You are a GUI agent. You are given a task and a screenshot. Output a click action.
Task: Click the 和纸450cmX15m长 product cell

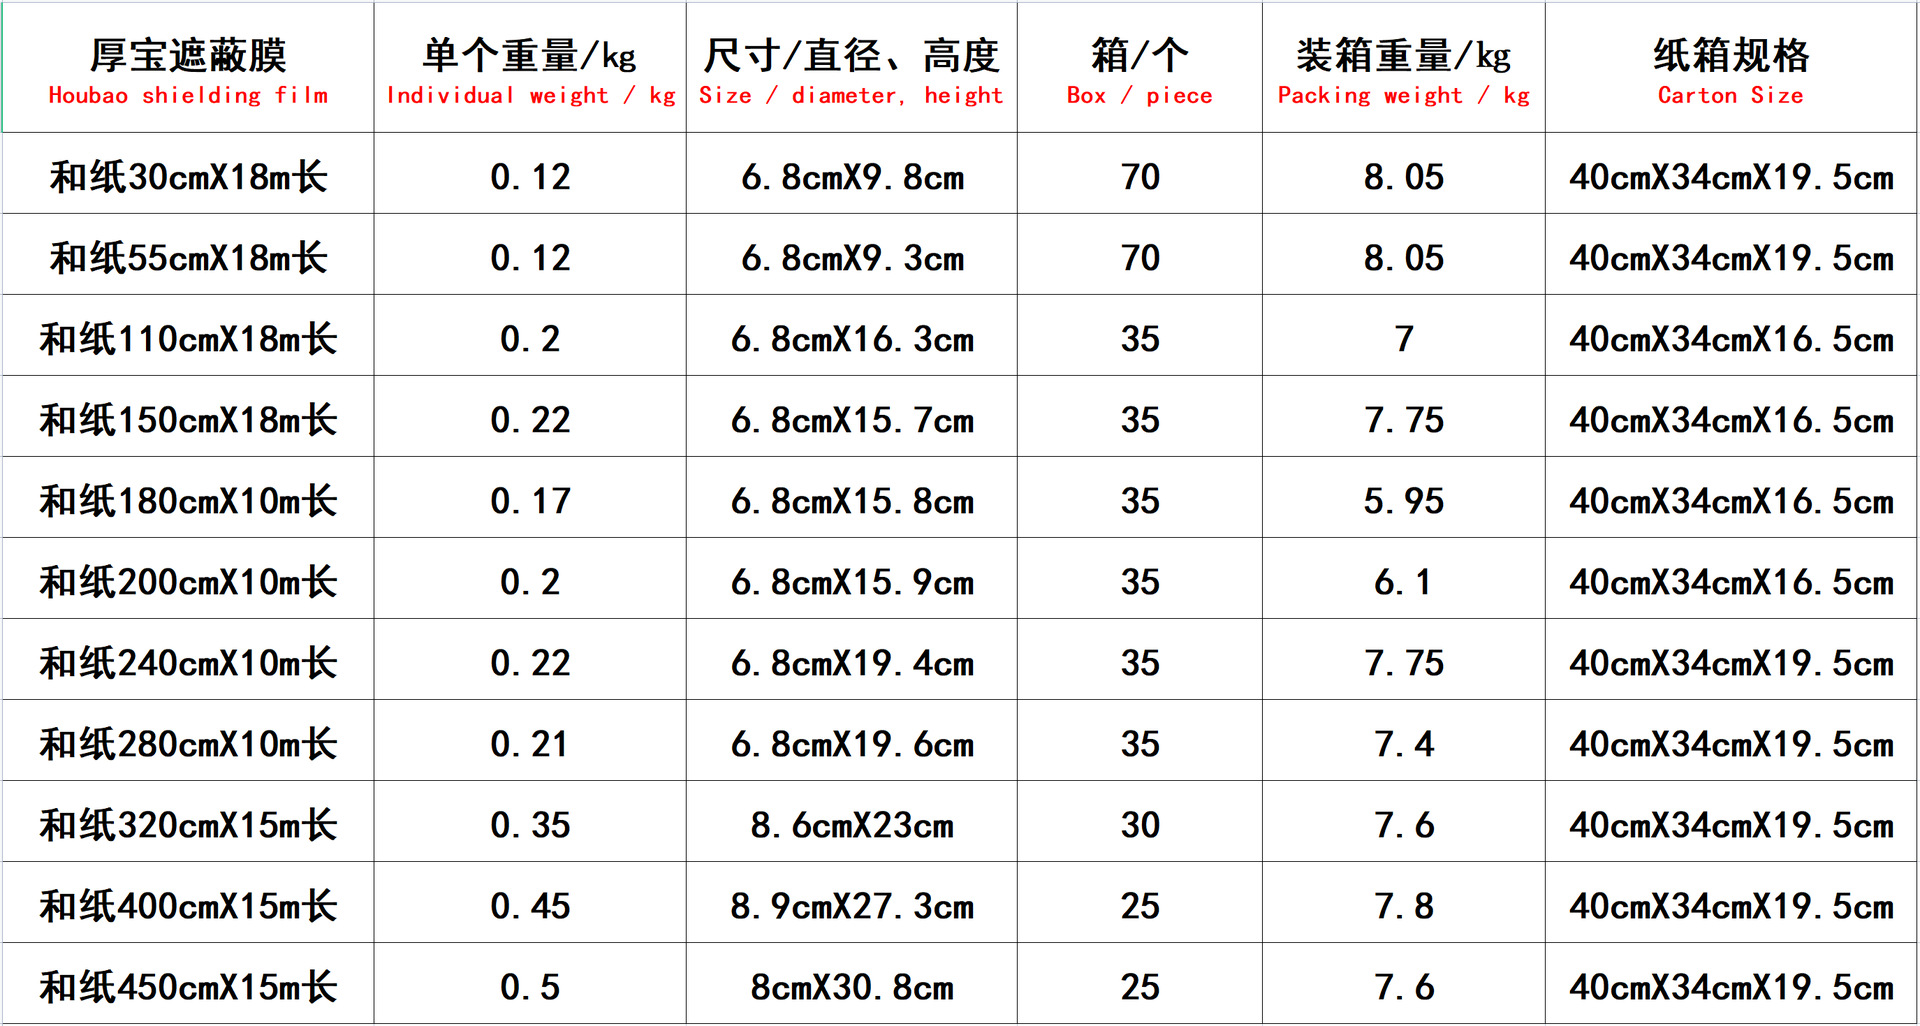188,987
